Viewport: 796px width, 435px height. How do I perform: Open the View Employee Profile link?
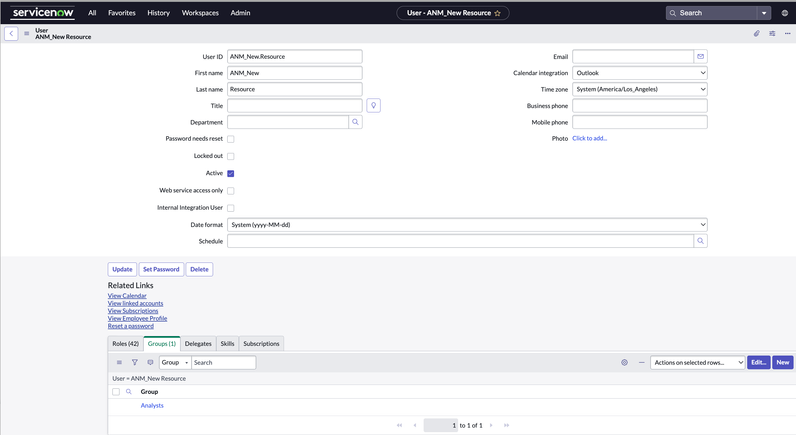tap(137, 318)
